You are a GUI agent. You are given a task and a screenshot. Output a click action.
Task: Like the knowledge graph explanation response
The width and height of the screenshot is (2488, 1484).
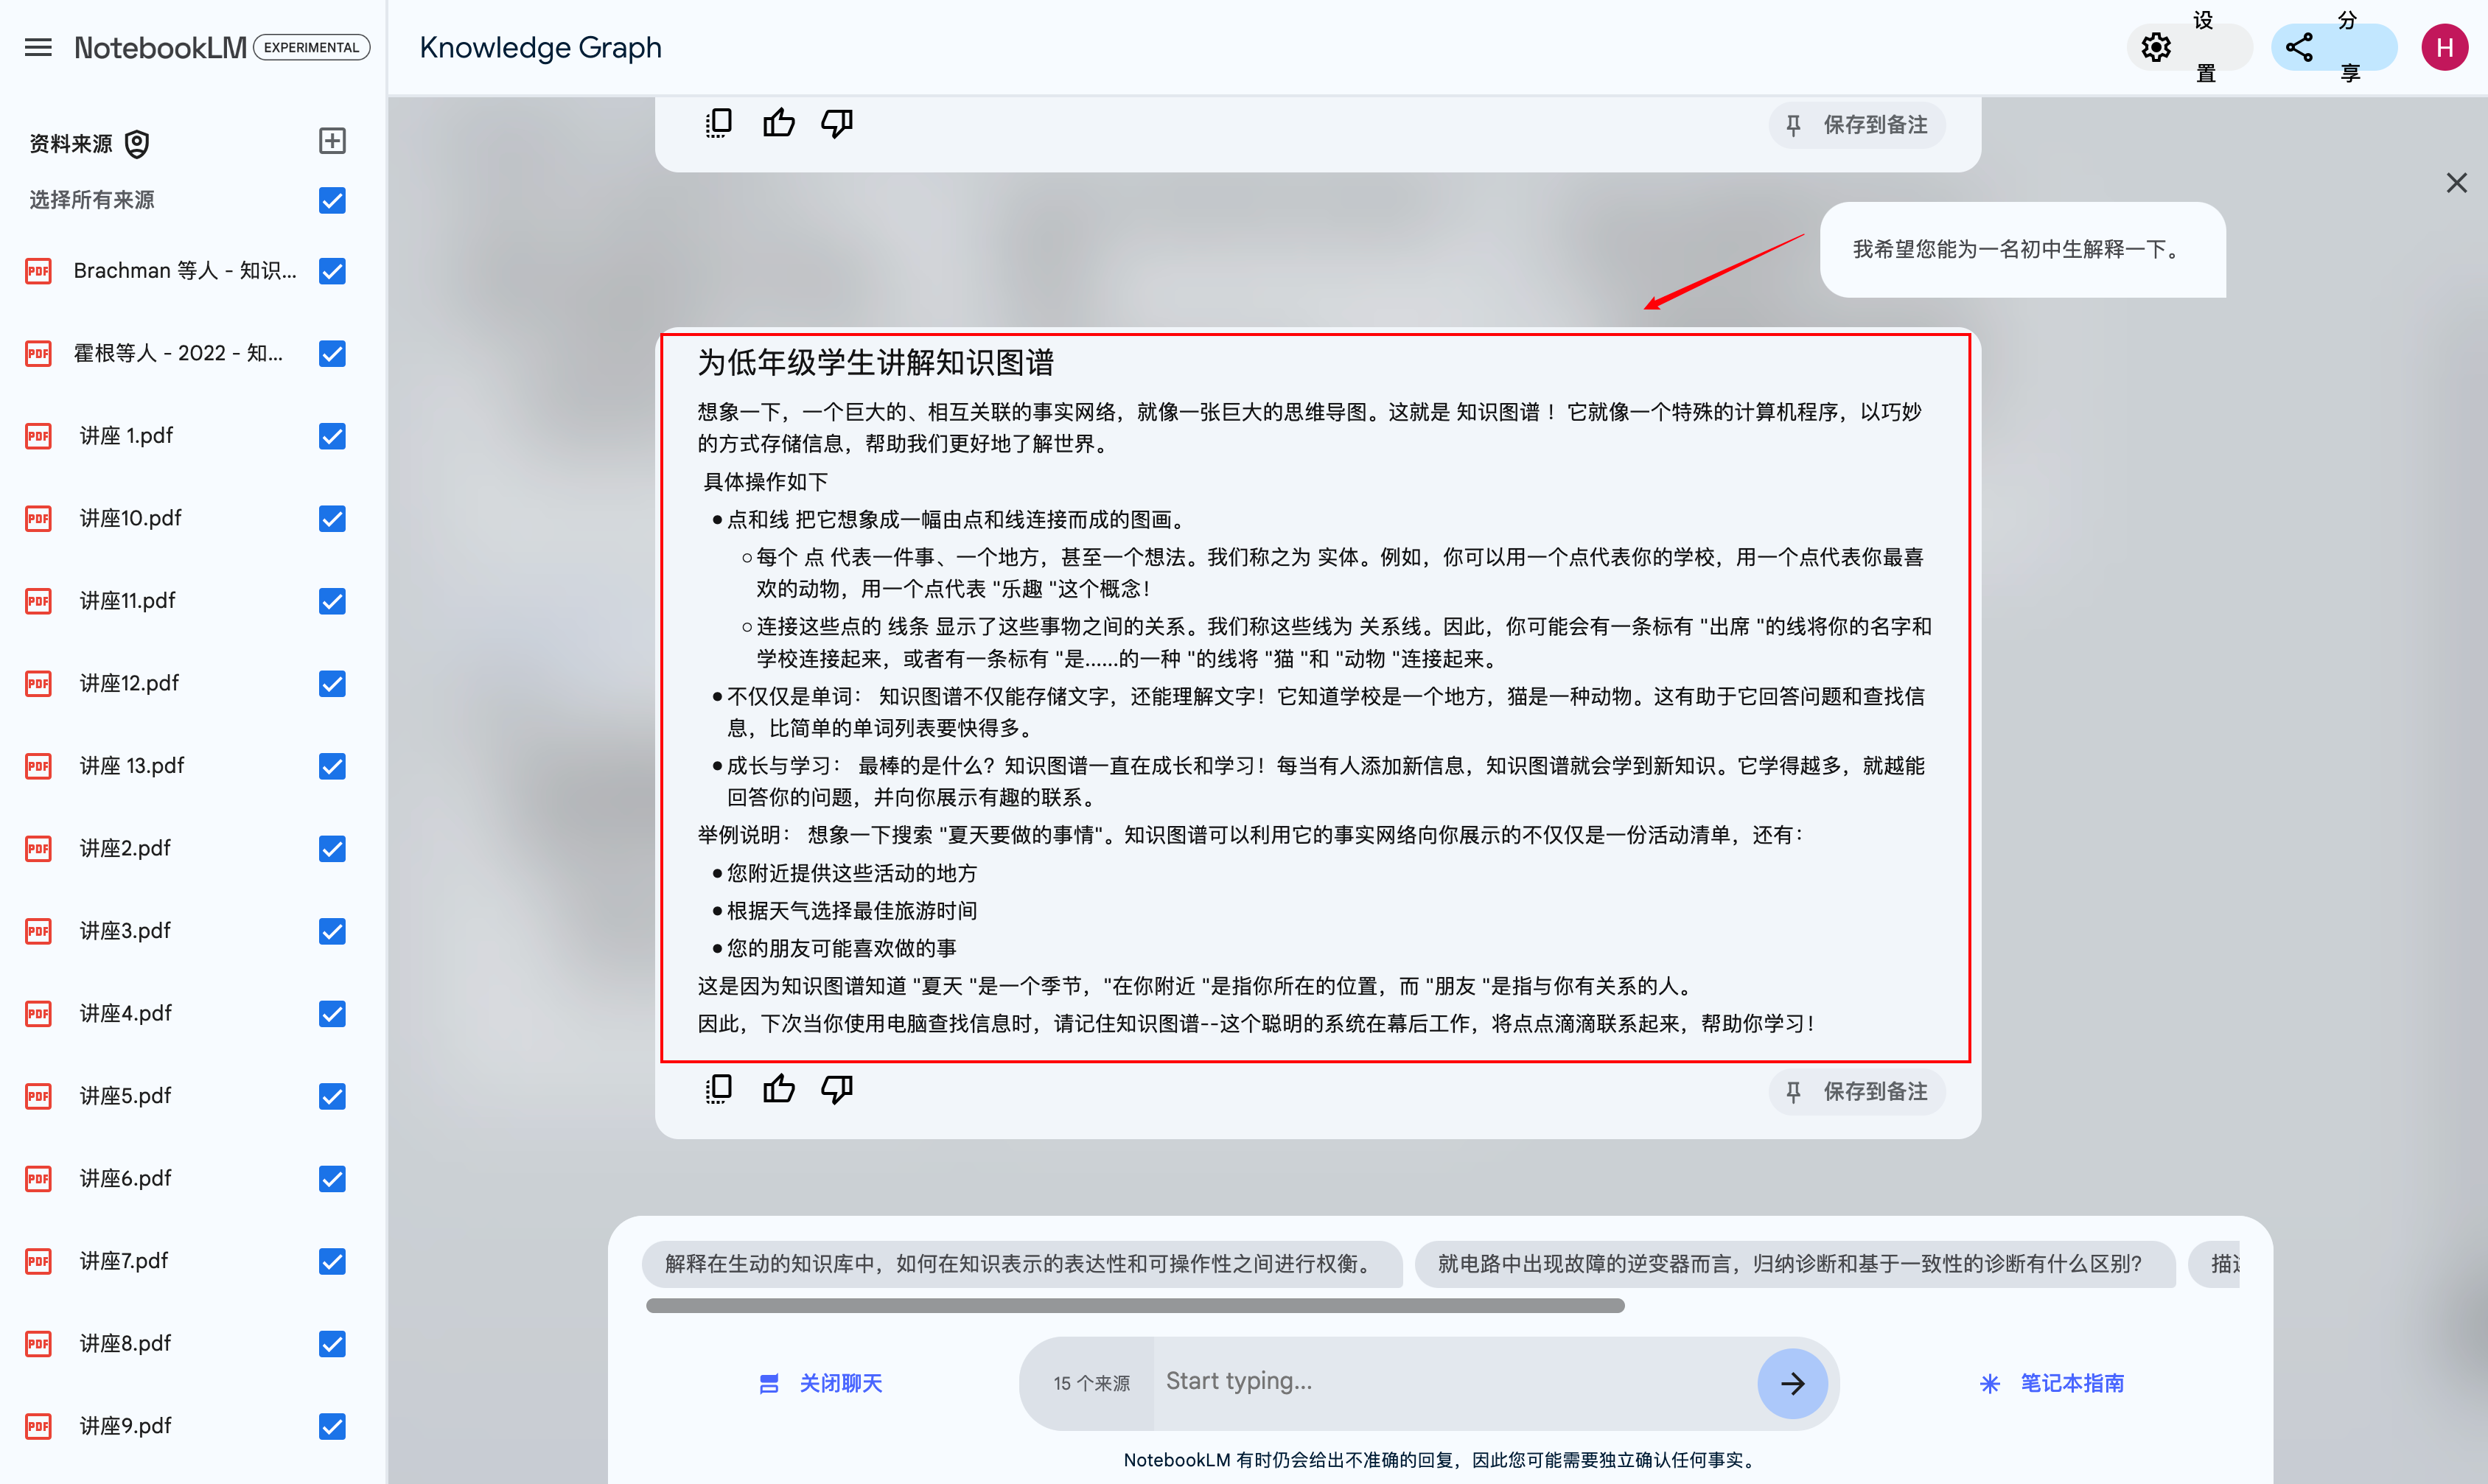coord(778,1090)
